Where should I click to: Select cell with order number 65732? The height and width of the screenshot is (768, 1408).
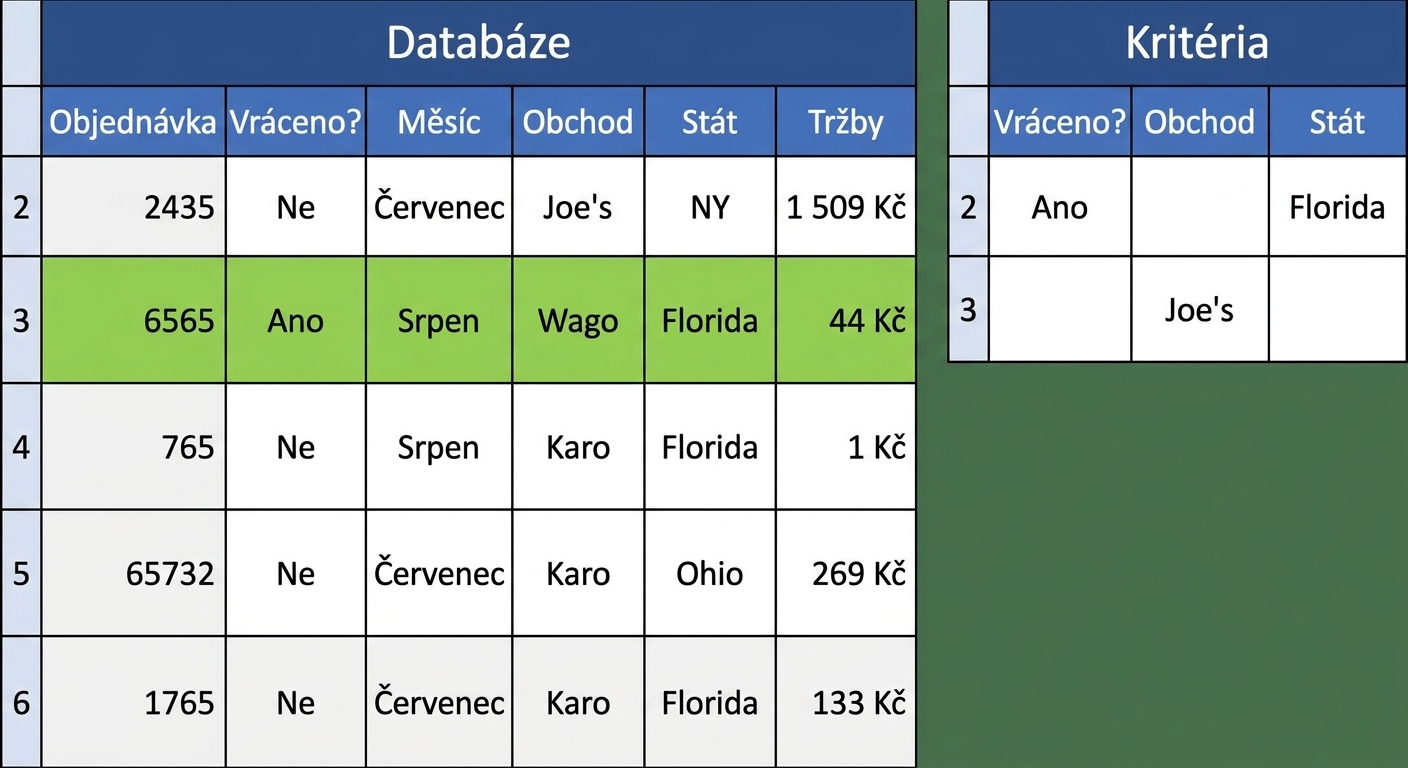tap(133, 574)
